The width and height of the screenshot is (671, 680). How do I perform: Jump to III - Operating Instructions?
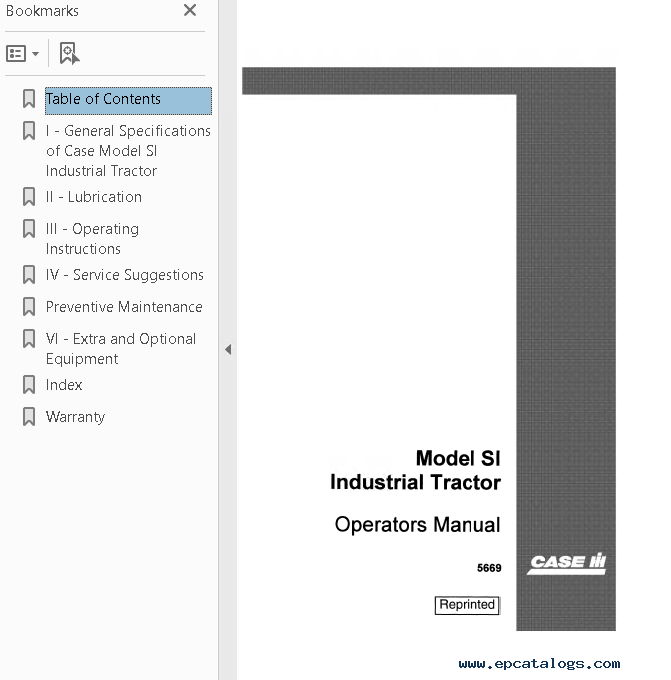pyautogui.click(x=92, y=239)
